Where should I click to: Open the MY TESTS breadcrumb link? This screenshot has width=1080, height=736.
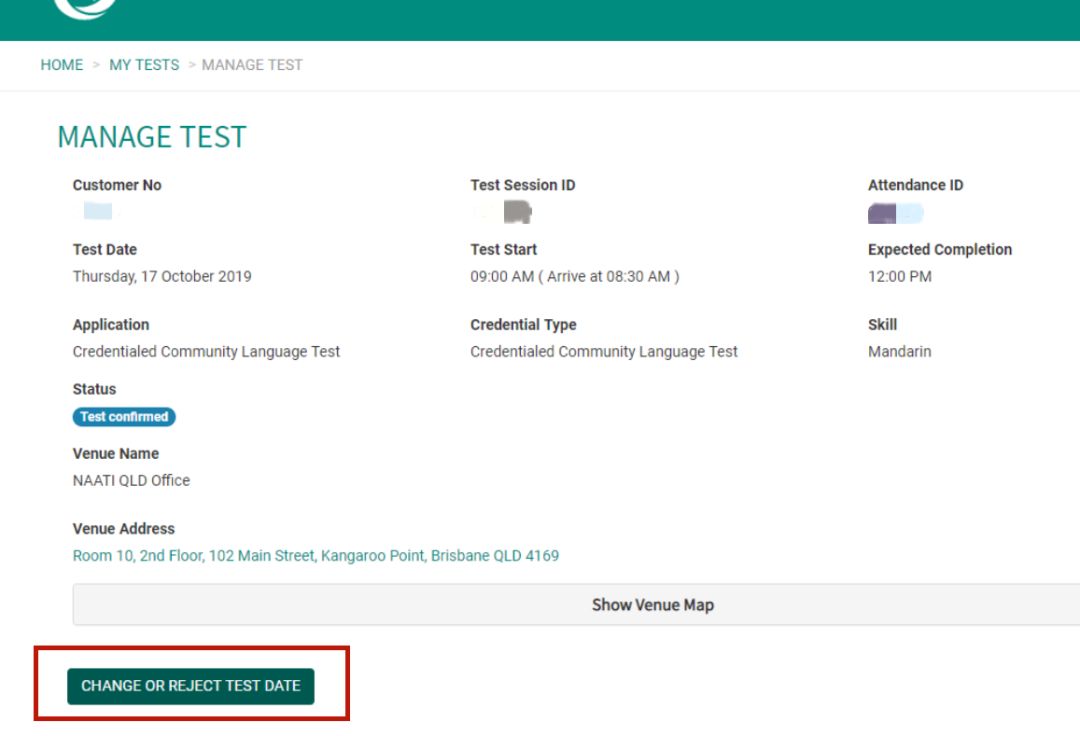pos(144,65)
